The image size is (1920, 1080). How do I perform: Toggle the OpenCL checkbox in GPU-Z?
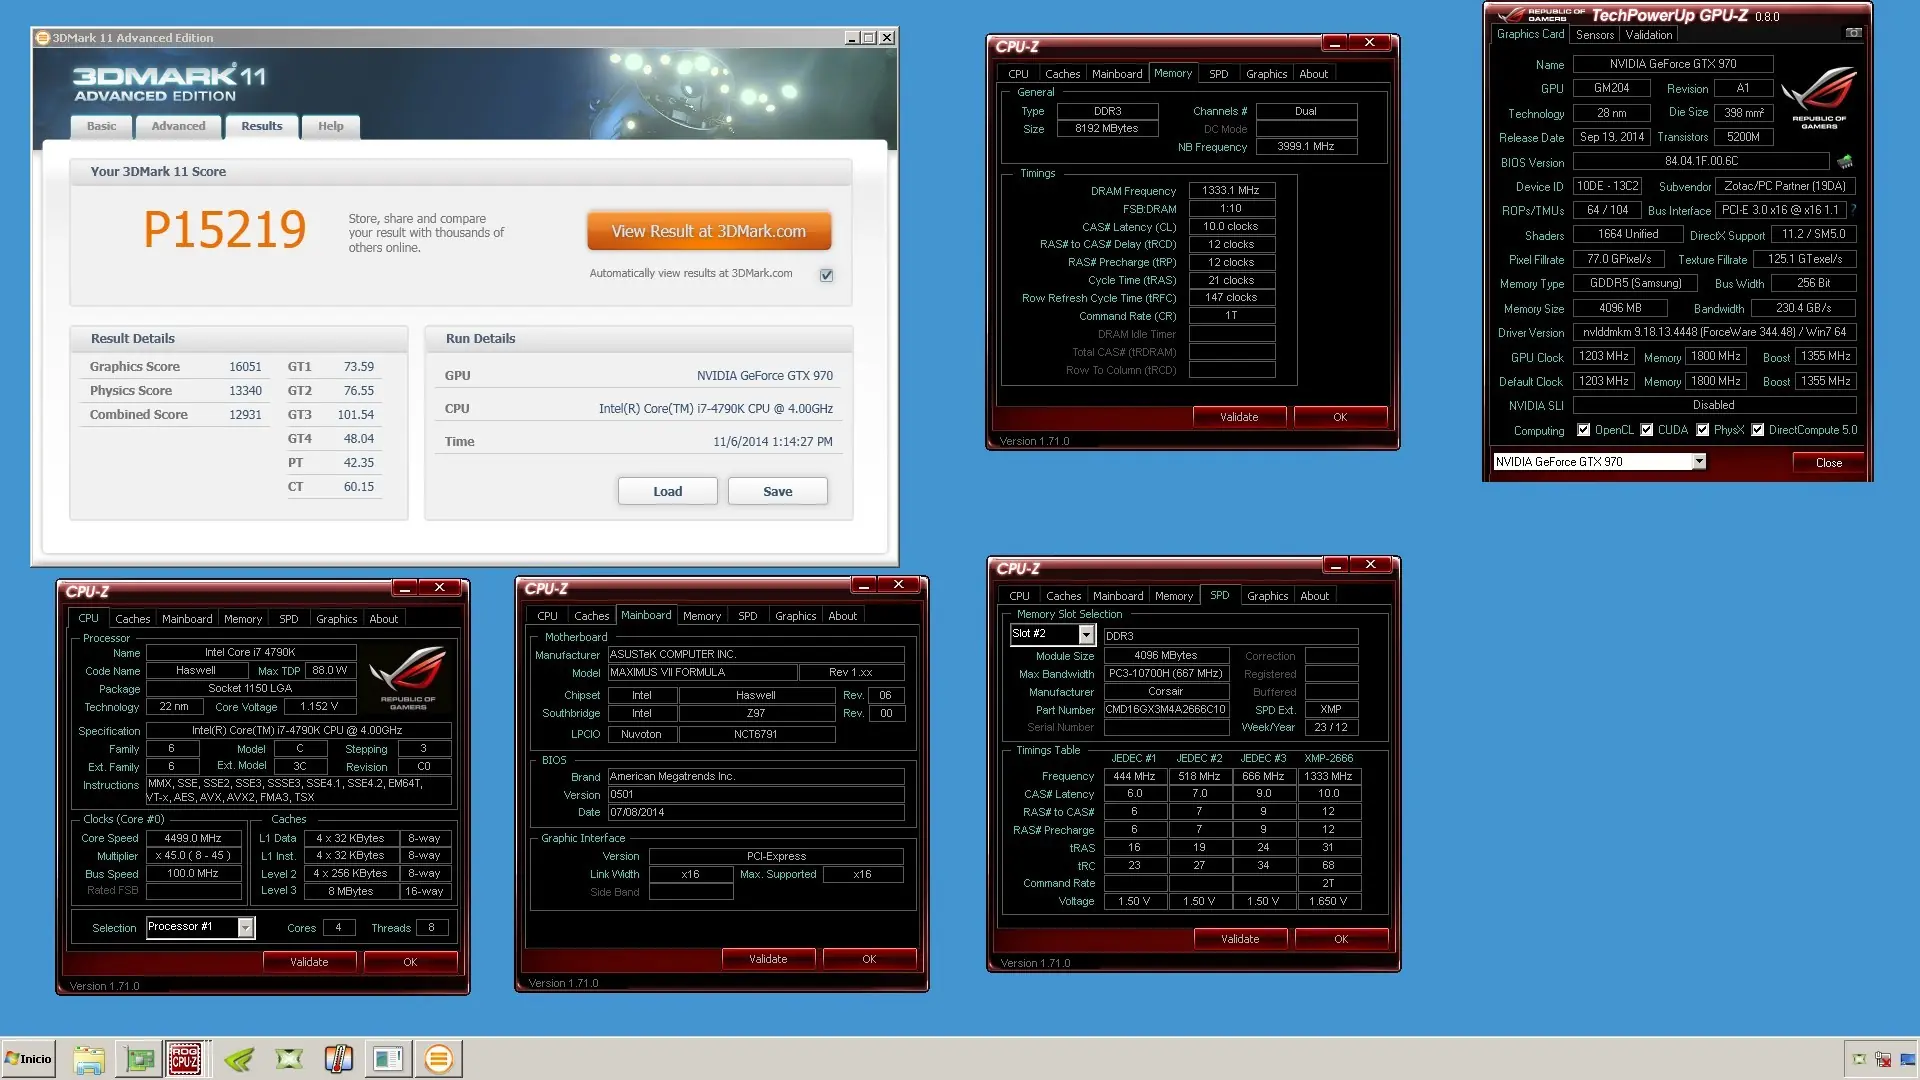click(x=1583, y=430)
